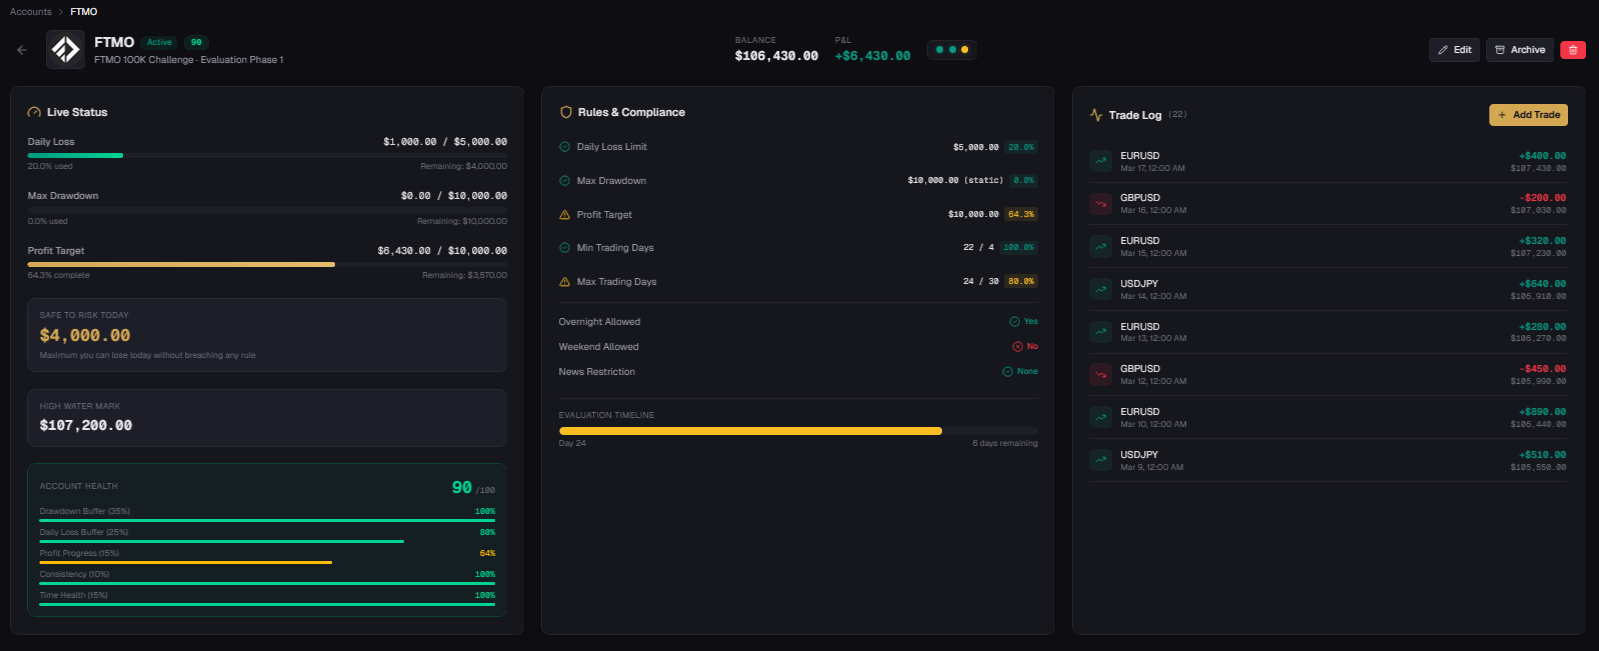Click the Account Health 90 score
Image resolution: width=1599 pixels, height=651 pixels.
tap(462, 487)
